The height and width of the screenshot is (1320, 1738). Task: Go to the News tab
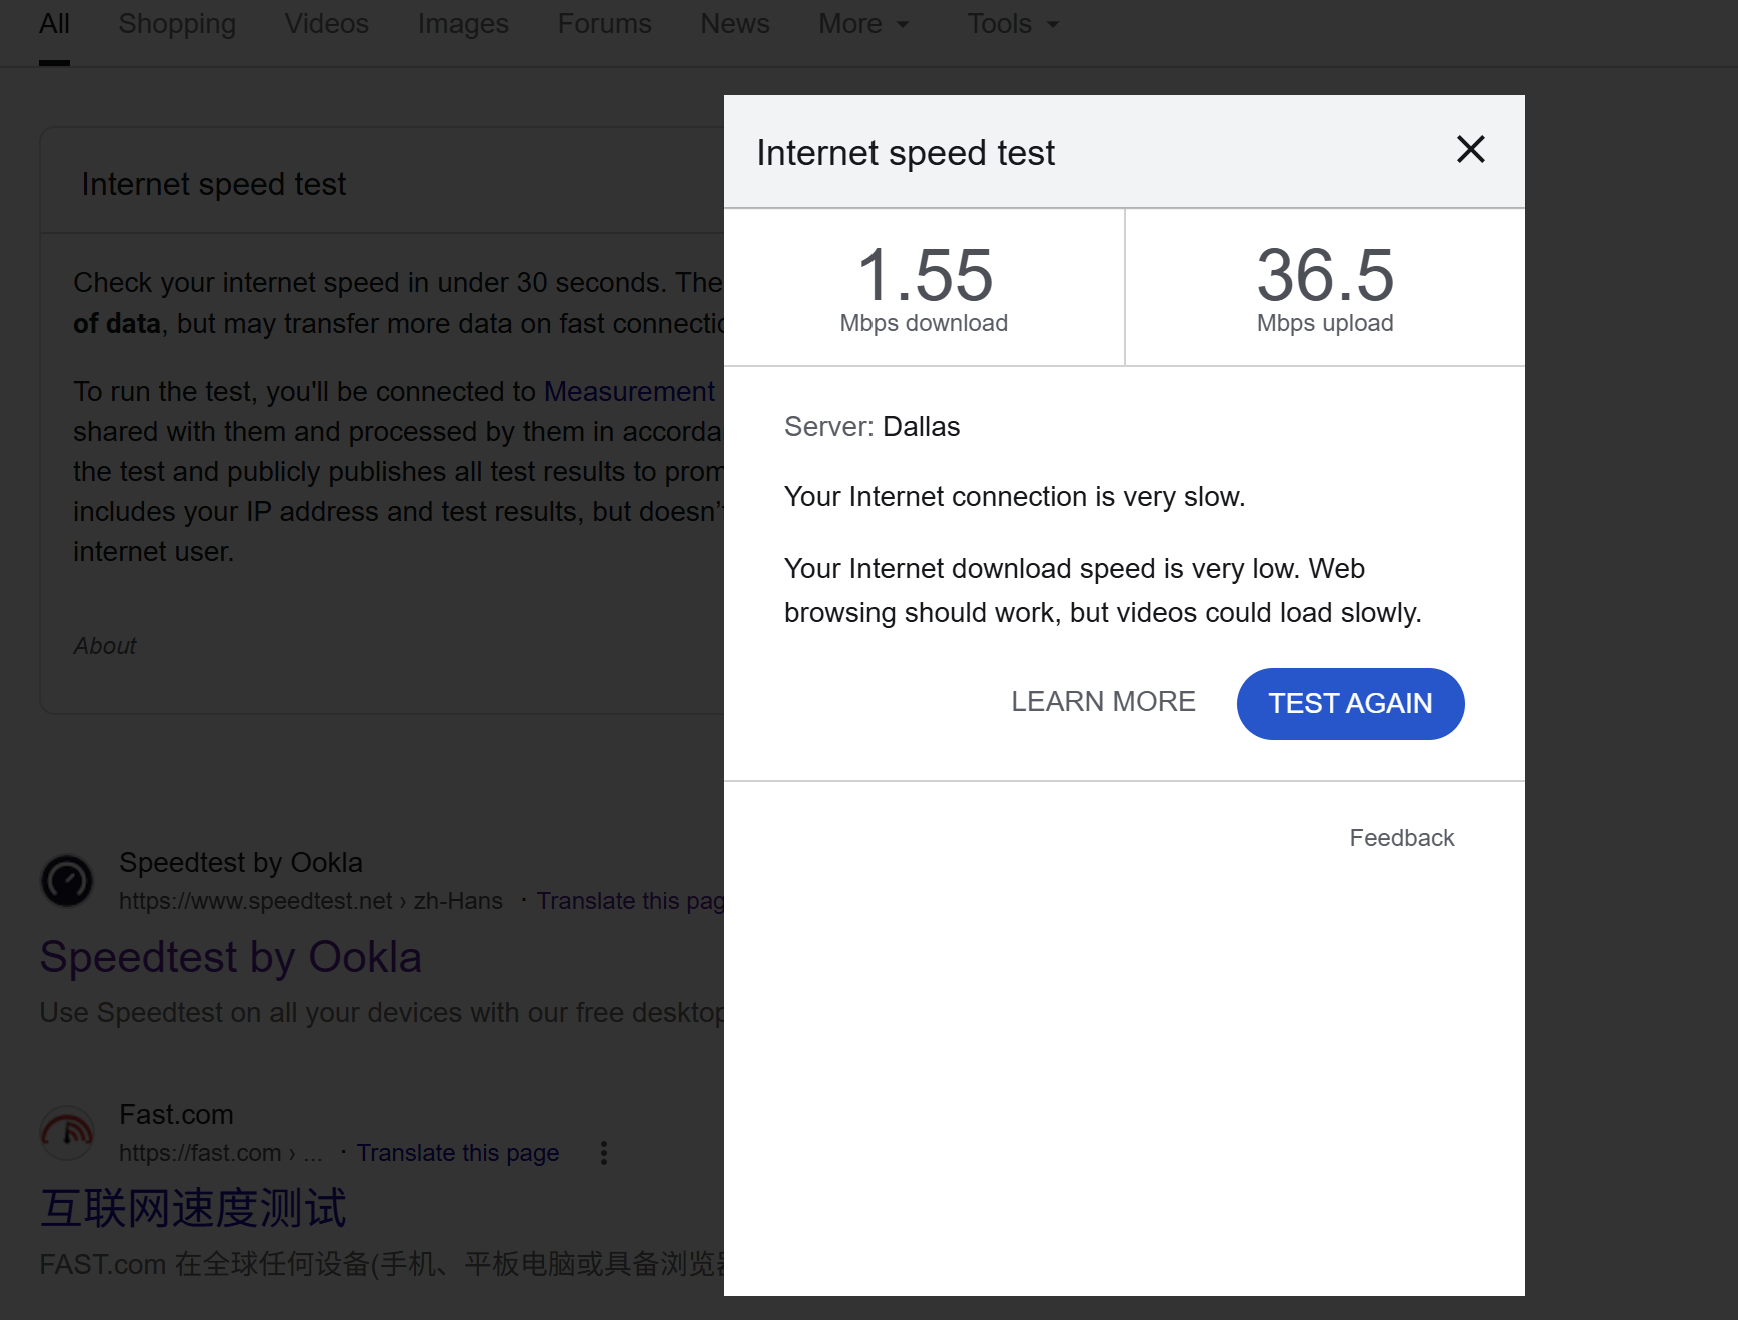pyautogui.click(x=735, y=24)
